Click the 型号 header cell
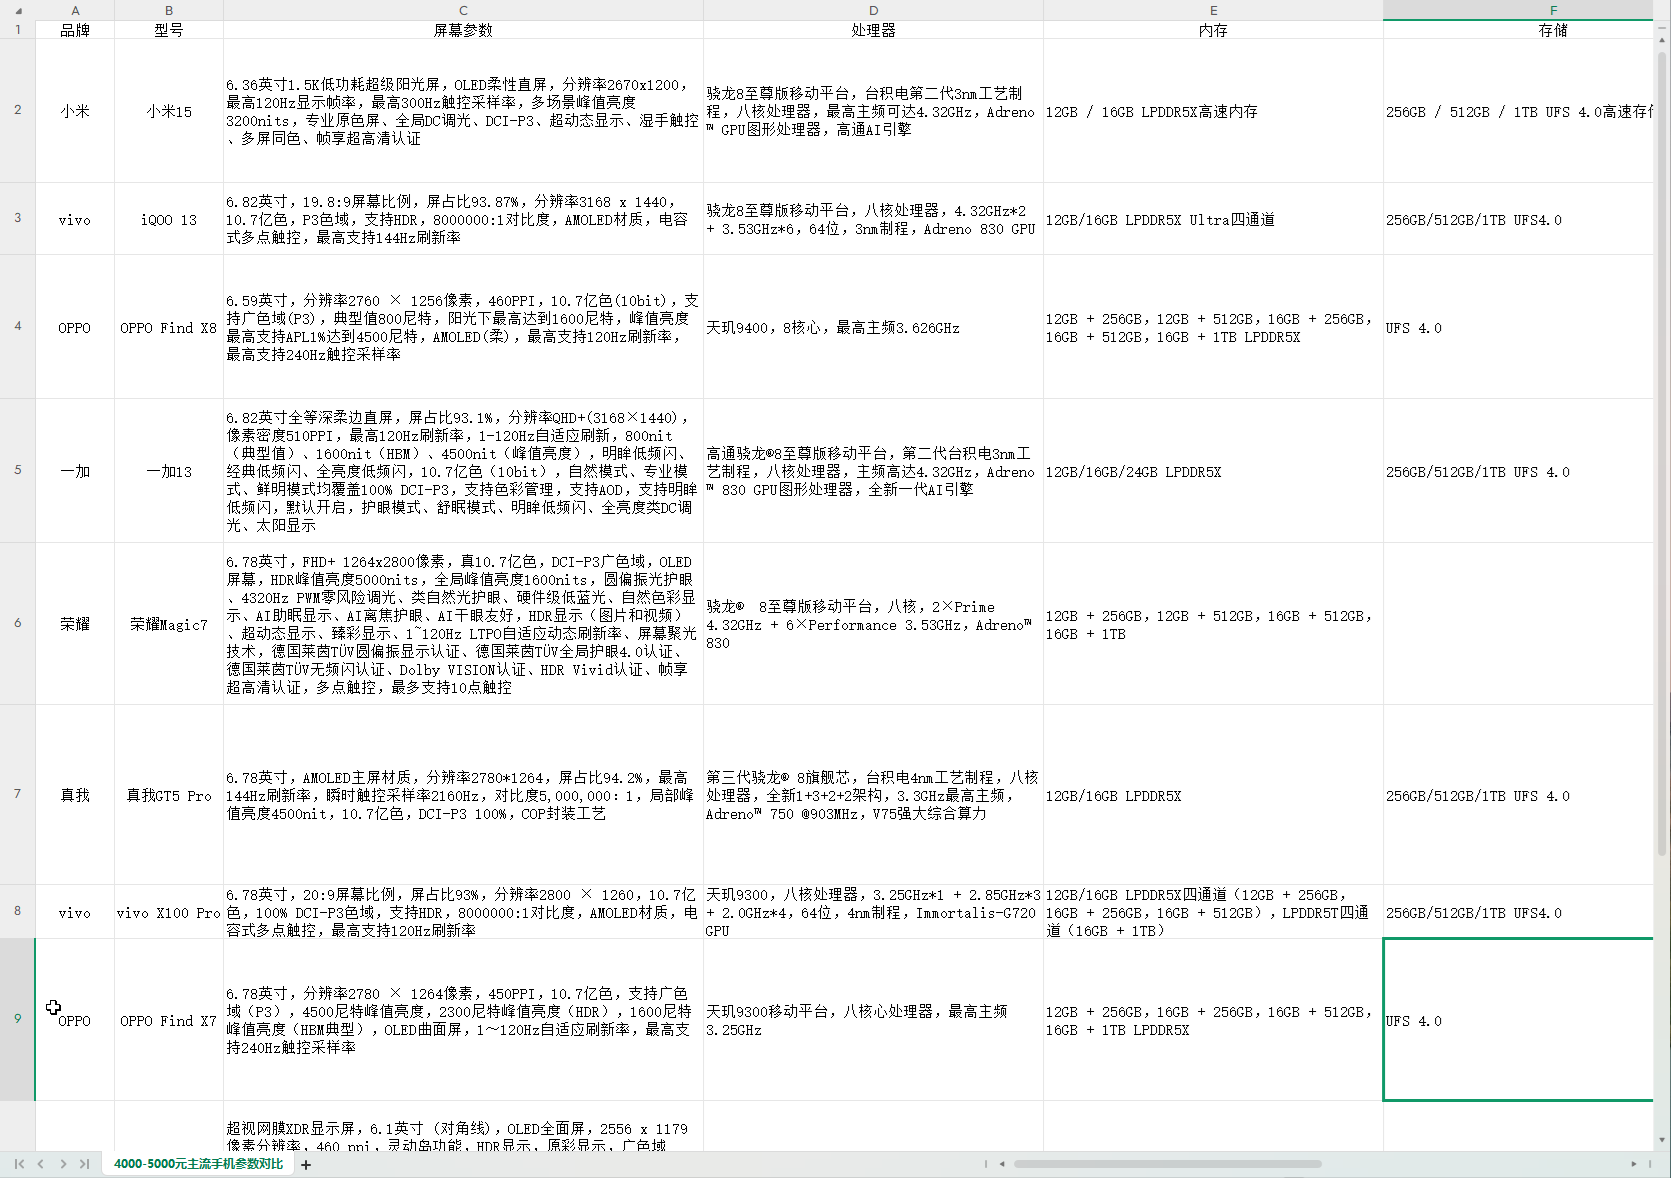The width and height of the screenshot is (1671, 1178). click(169, 30)
